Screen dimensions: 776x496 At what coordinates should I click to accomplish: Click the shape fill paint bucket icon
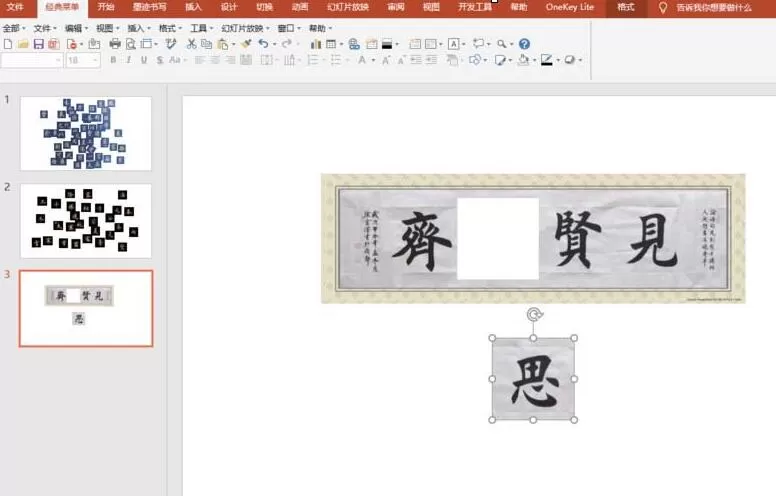(523, 60)
